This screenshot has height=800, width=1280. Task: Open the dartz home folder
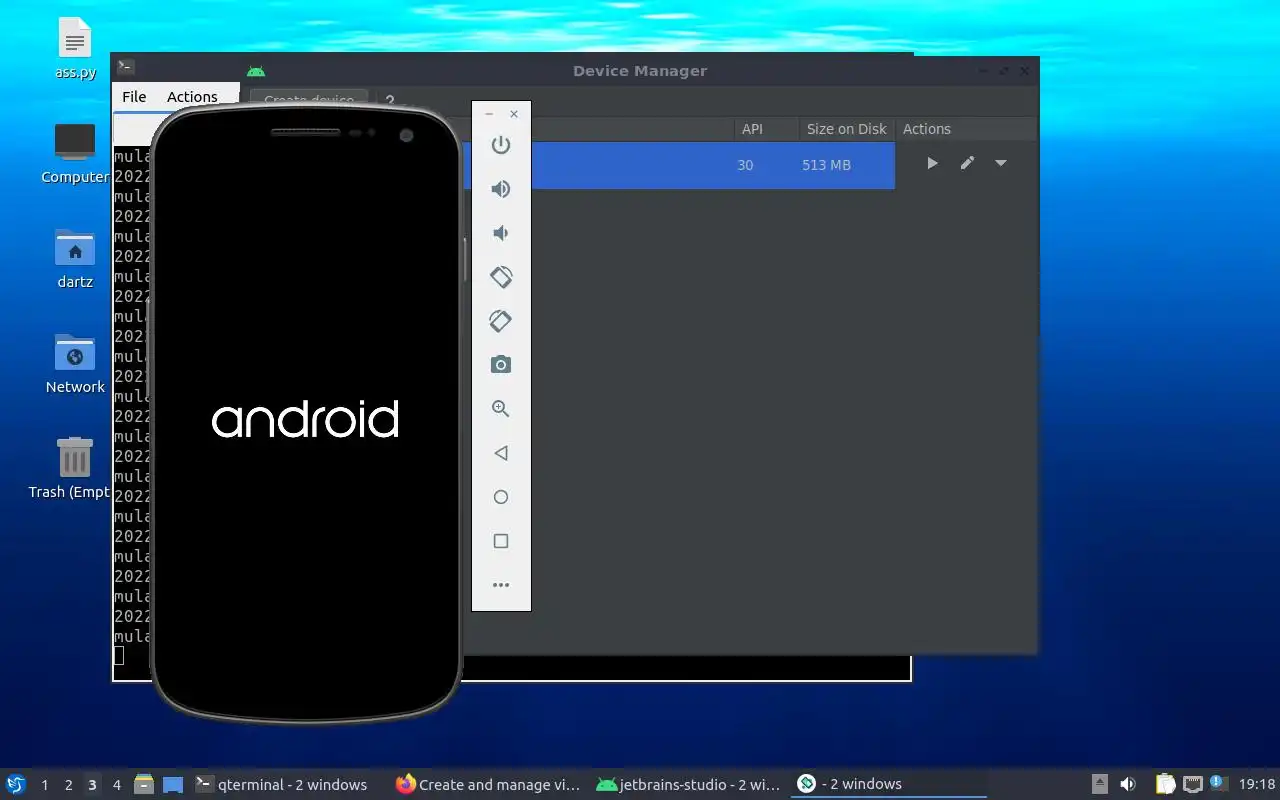click(x=75, y=259)
